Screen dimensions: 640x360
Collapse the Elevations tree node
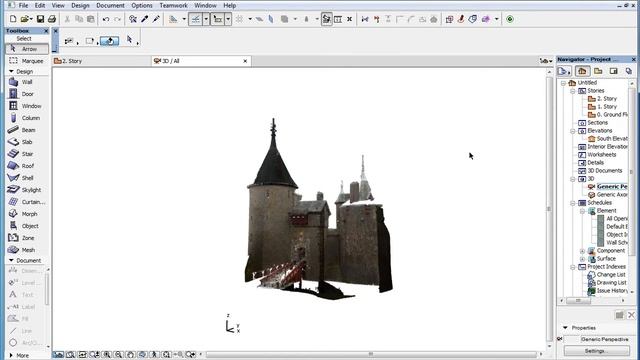click(573, 131)
